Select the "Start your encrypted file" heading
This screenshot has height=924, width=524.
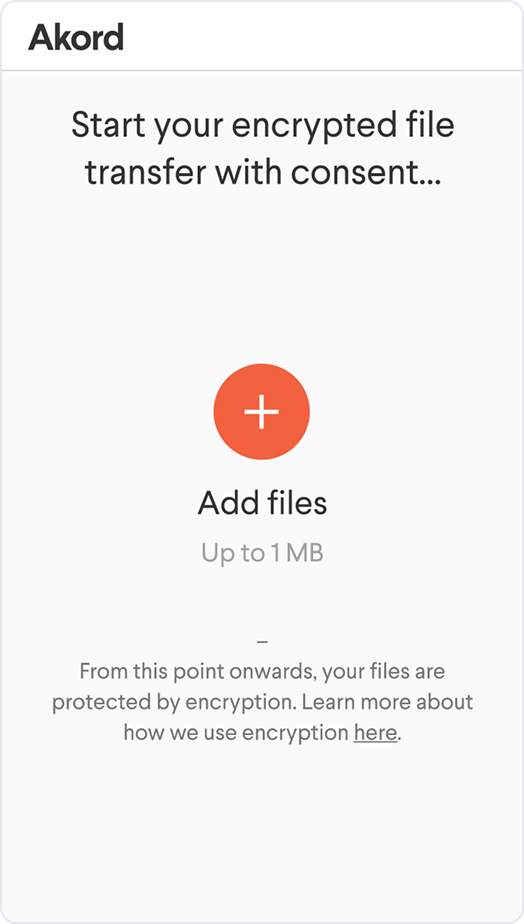[263, 127]
